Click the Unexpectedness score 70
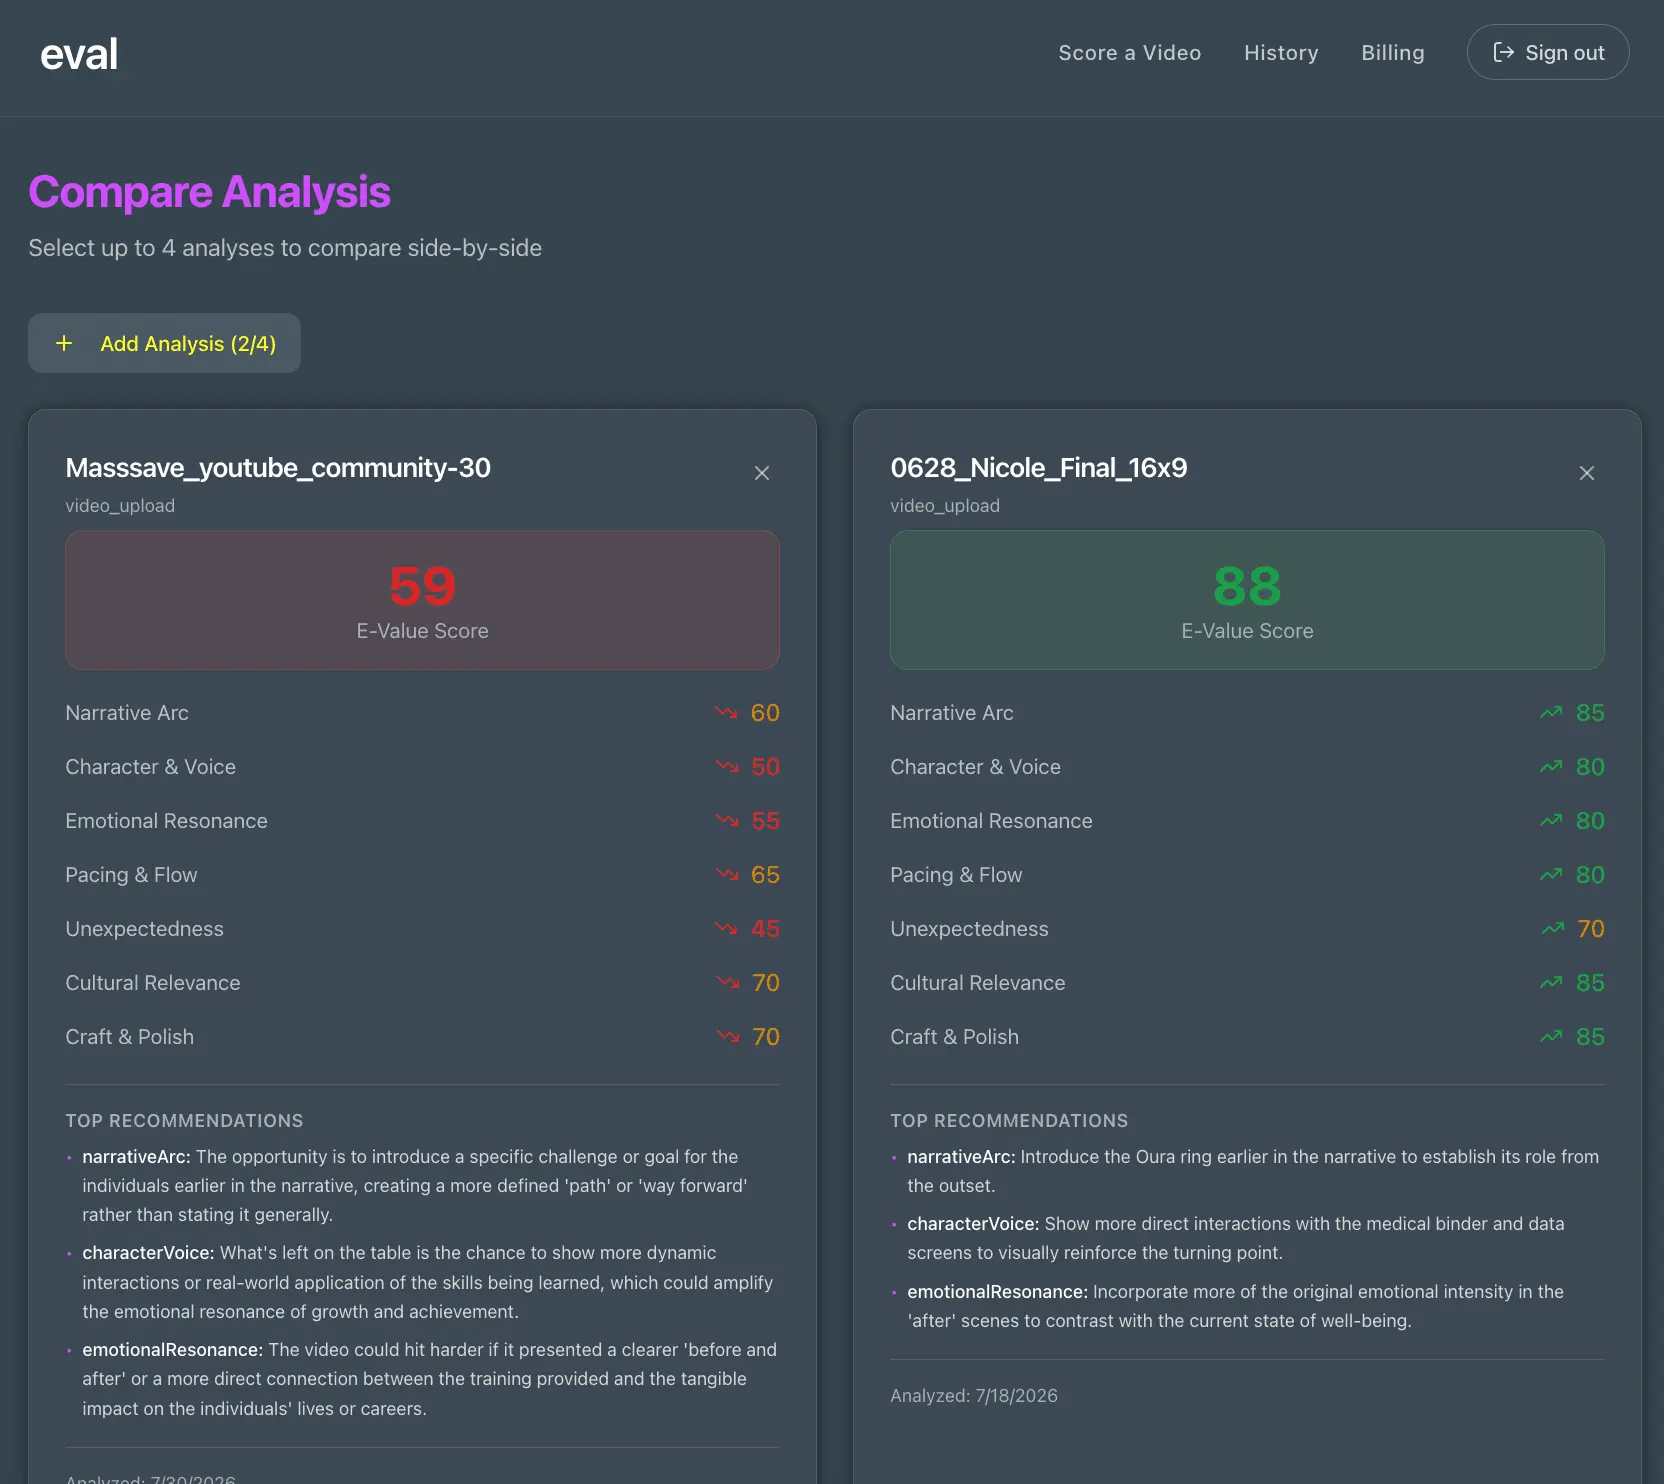 click(1590, 929)
